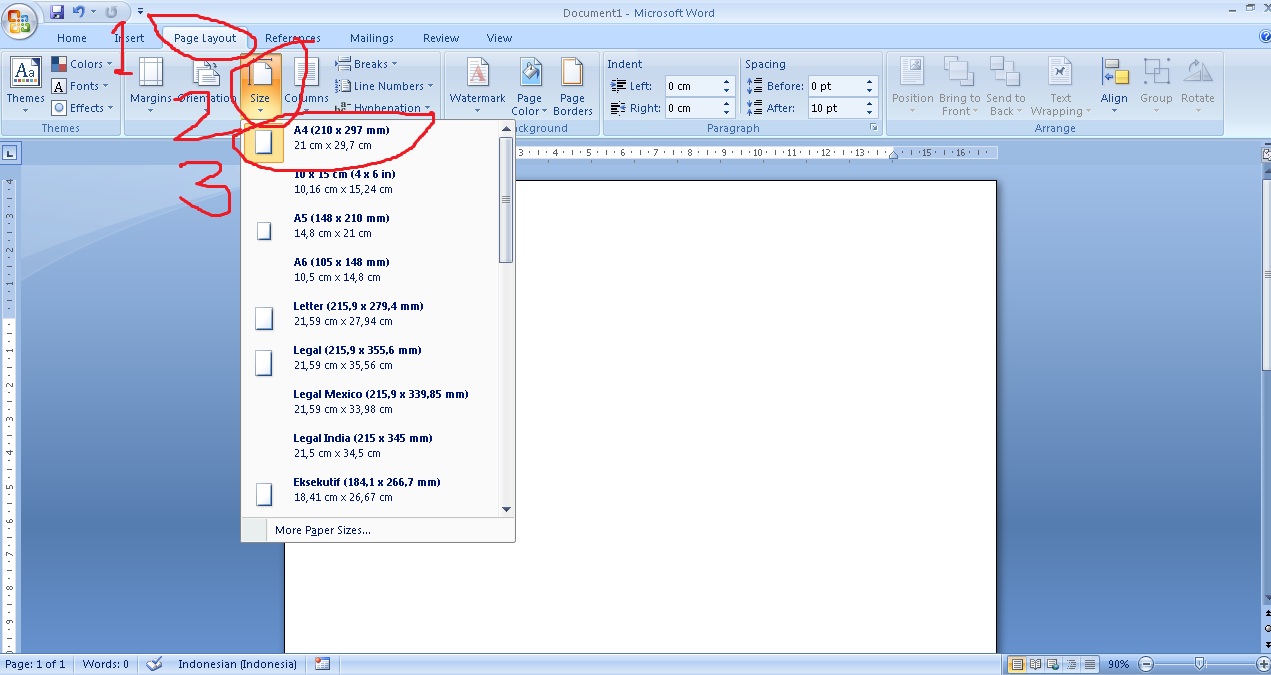Open Page Color picker
This screenshot has width=1271, height=675.
click(x=529, y=86)
